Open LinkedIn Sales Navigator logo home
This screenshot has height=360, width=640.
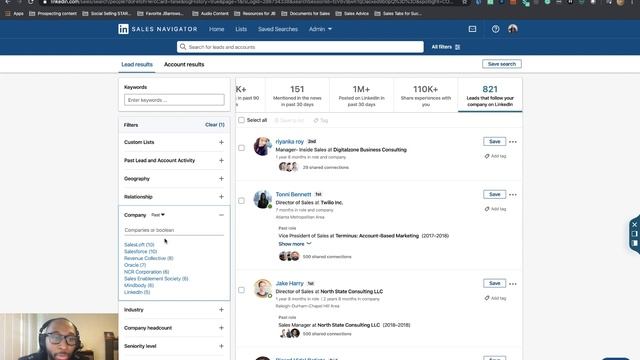(x=158, y=29)
